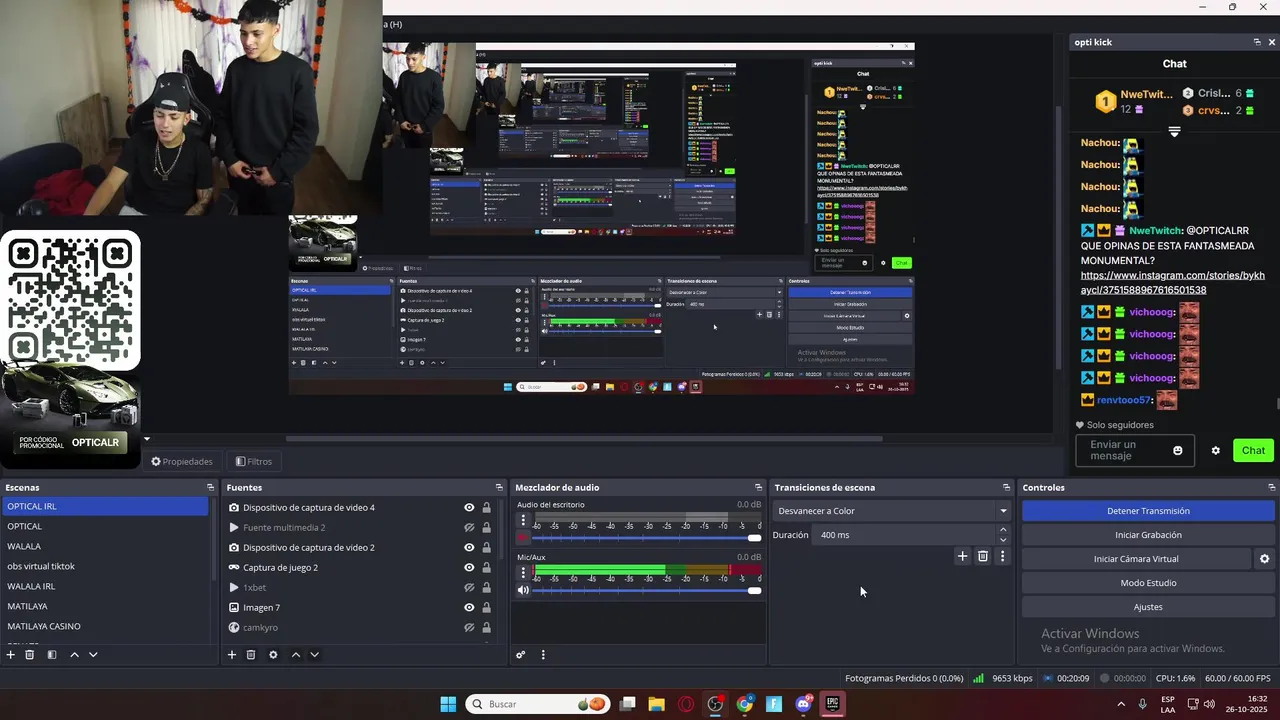Image resolution: width=1280 pixels, height=720 pixels.
Task: Open source properties gear in Fuentes toolbar
Action: coord(273,655)
